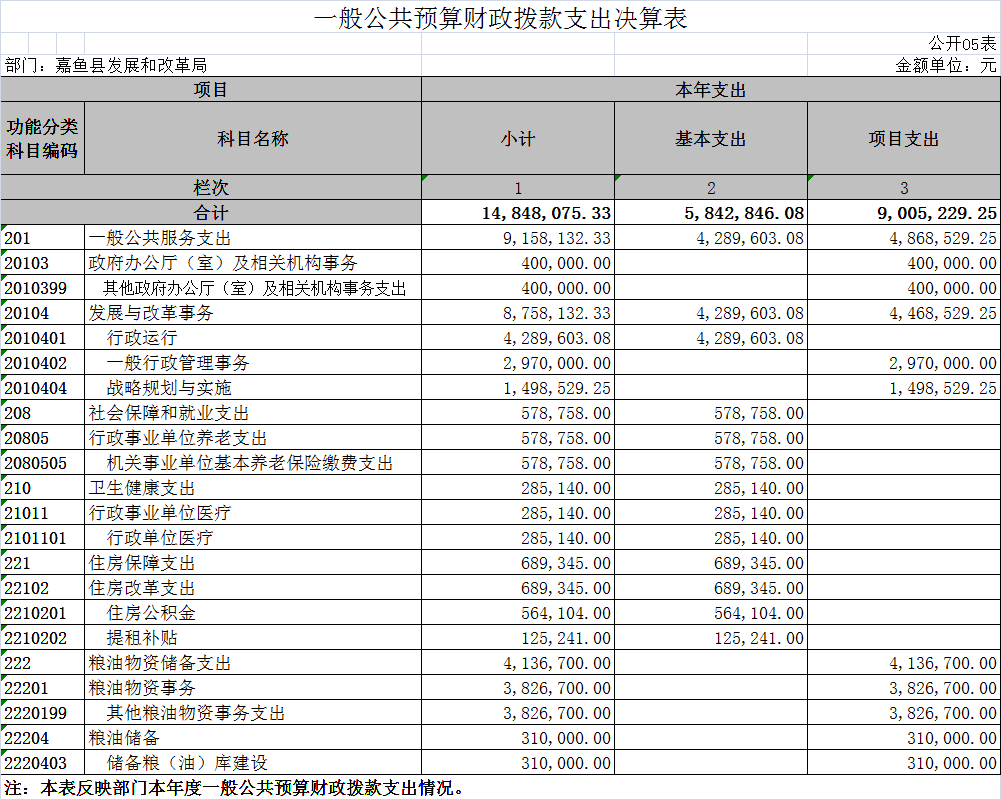This screenshot has width=1001, height=800.
Task: Select the 项目支出 column header
Action: pos(904,138)
